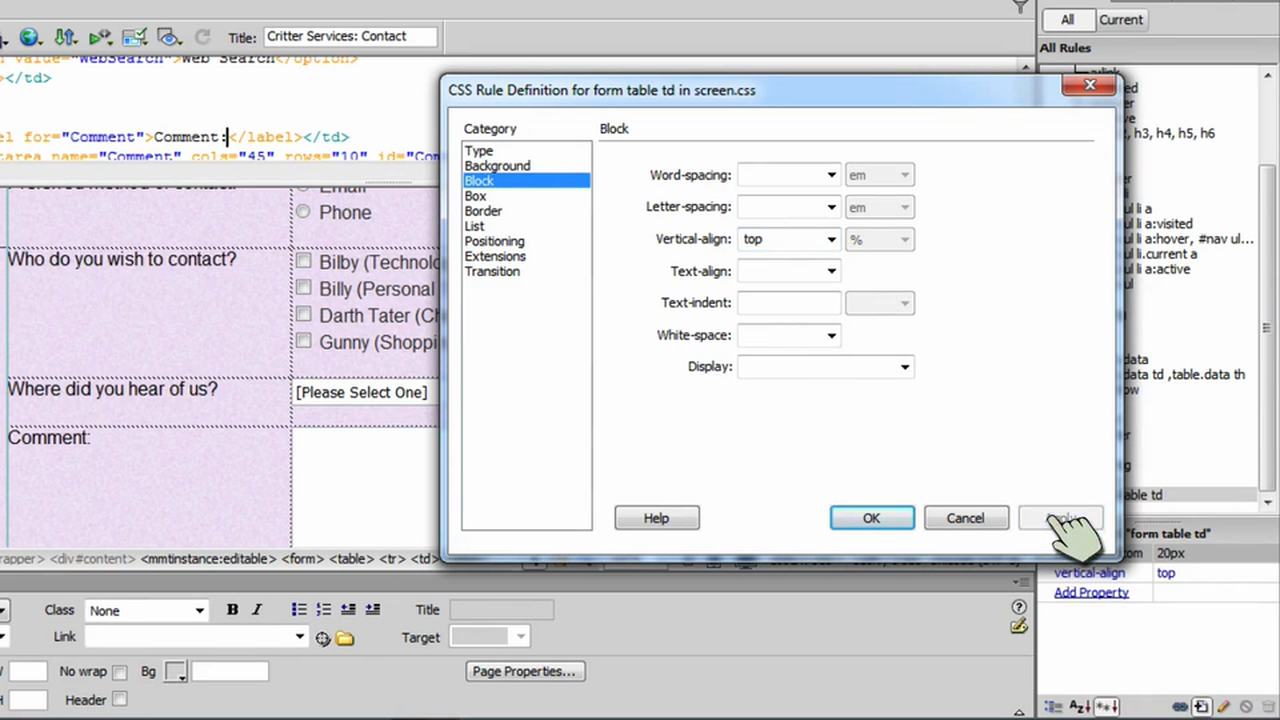Click the New CSS Rule icon in CSS panel
Viewport: 1280px width, 720px height.
pyautogui.click(x=1200, y=706)
